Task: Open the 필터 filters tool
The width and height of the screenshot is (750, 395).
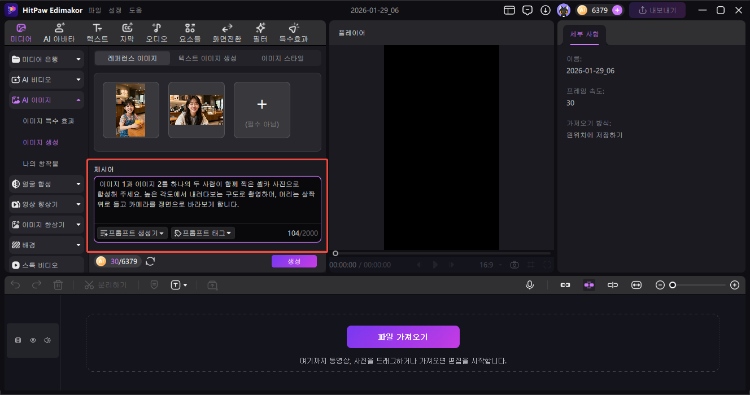Action: pyautogui.click(x=260, y=33)
